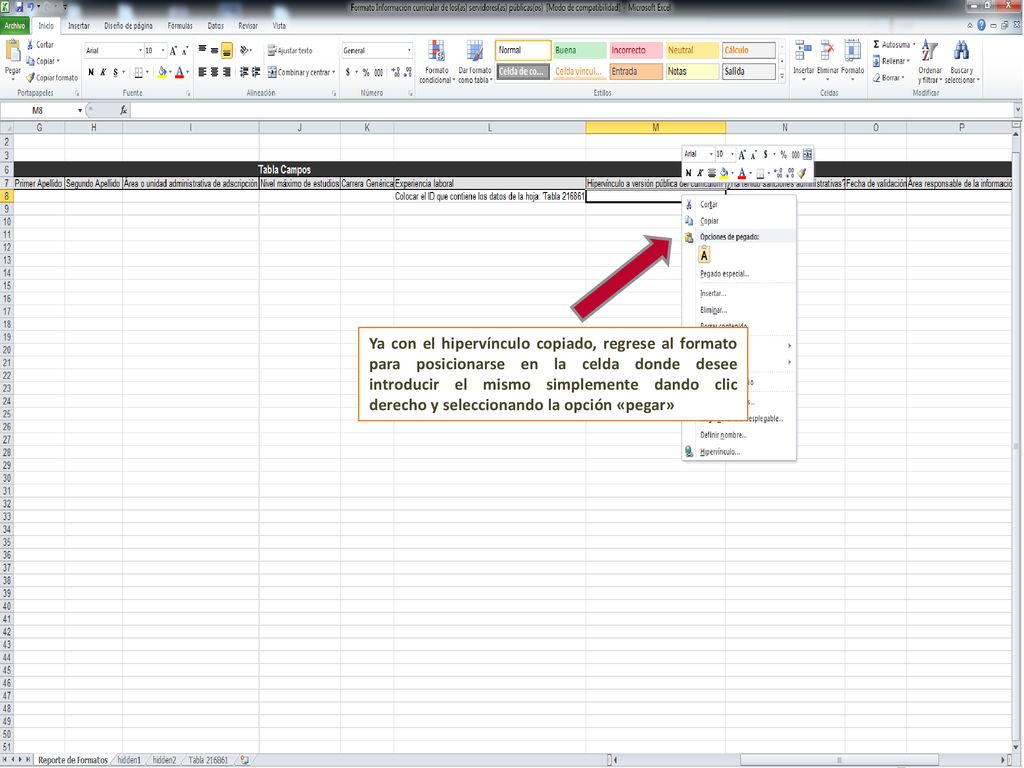This screenshot has height=768, width=1024.
Task: Click decrease indent icon in ribbon
Action: click(x=244, y=72)
